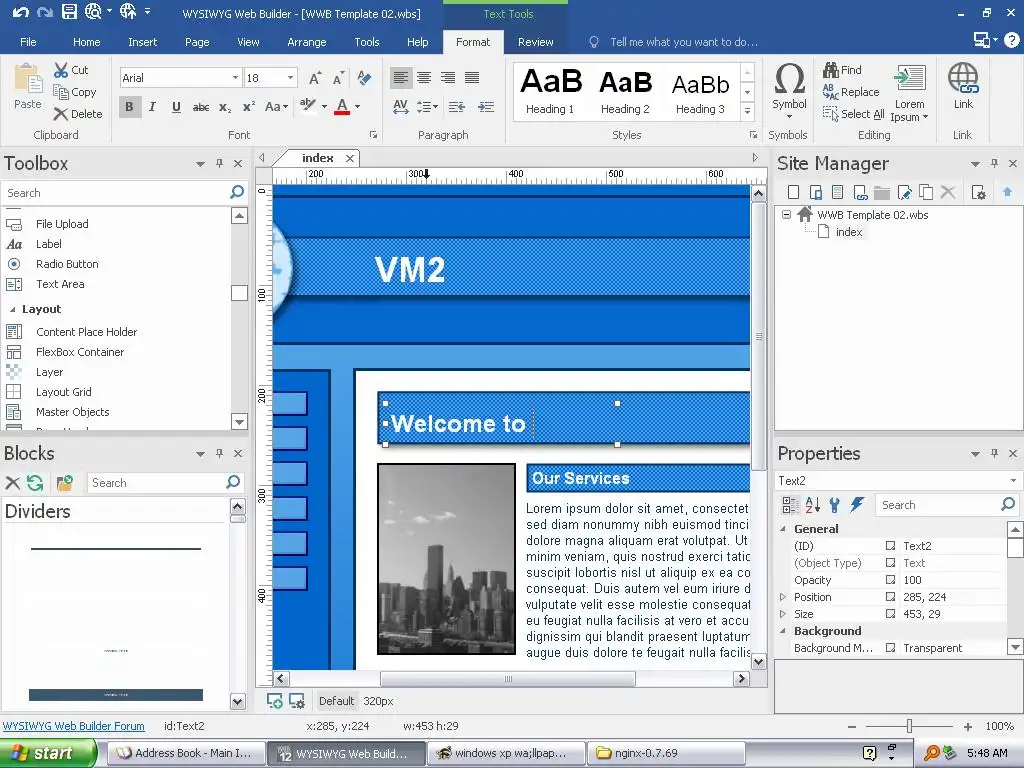Switch to the Review ribbon tab
The width and height of the screenshot is (1024, 768).
536,42
